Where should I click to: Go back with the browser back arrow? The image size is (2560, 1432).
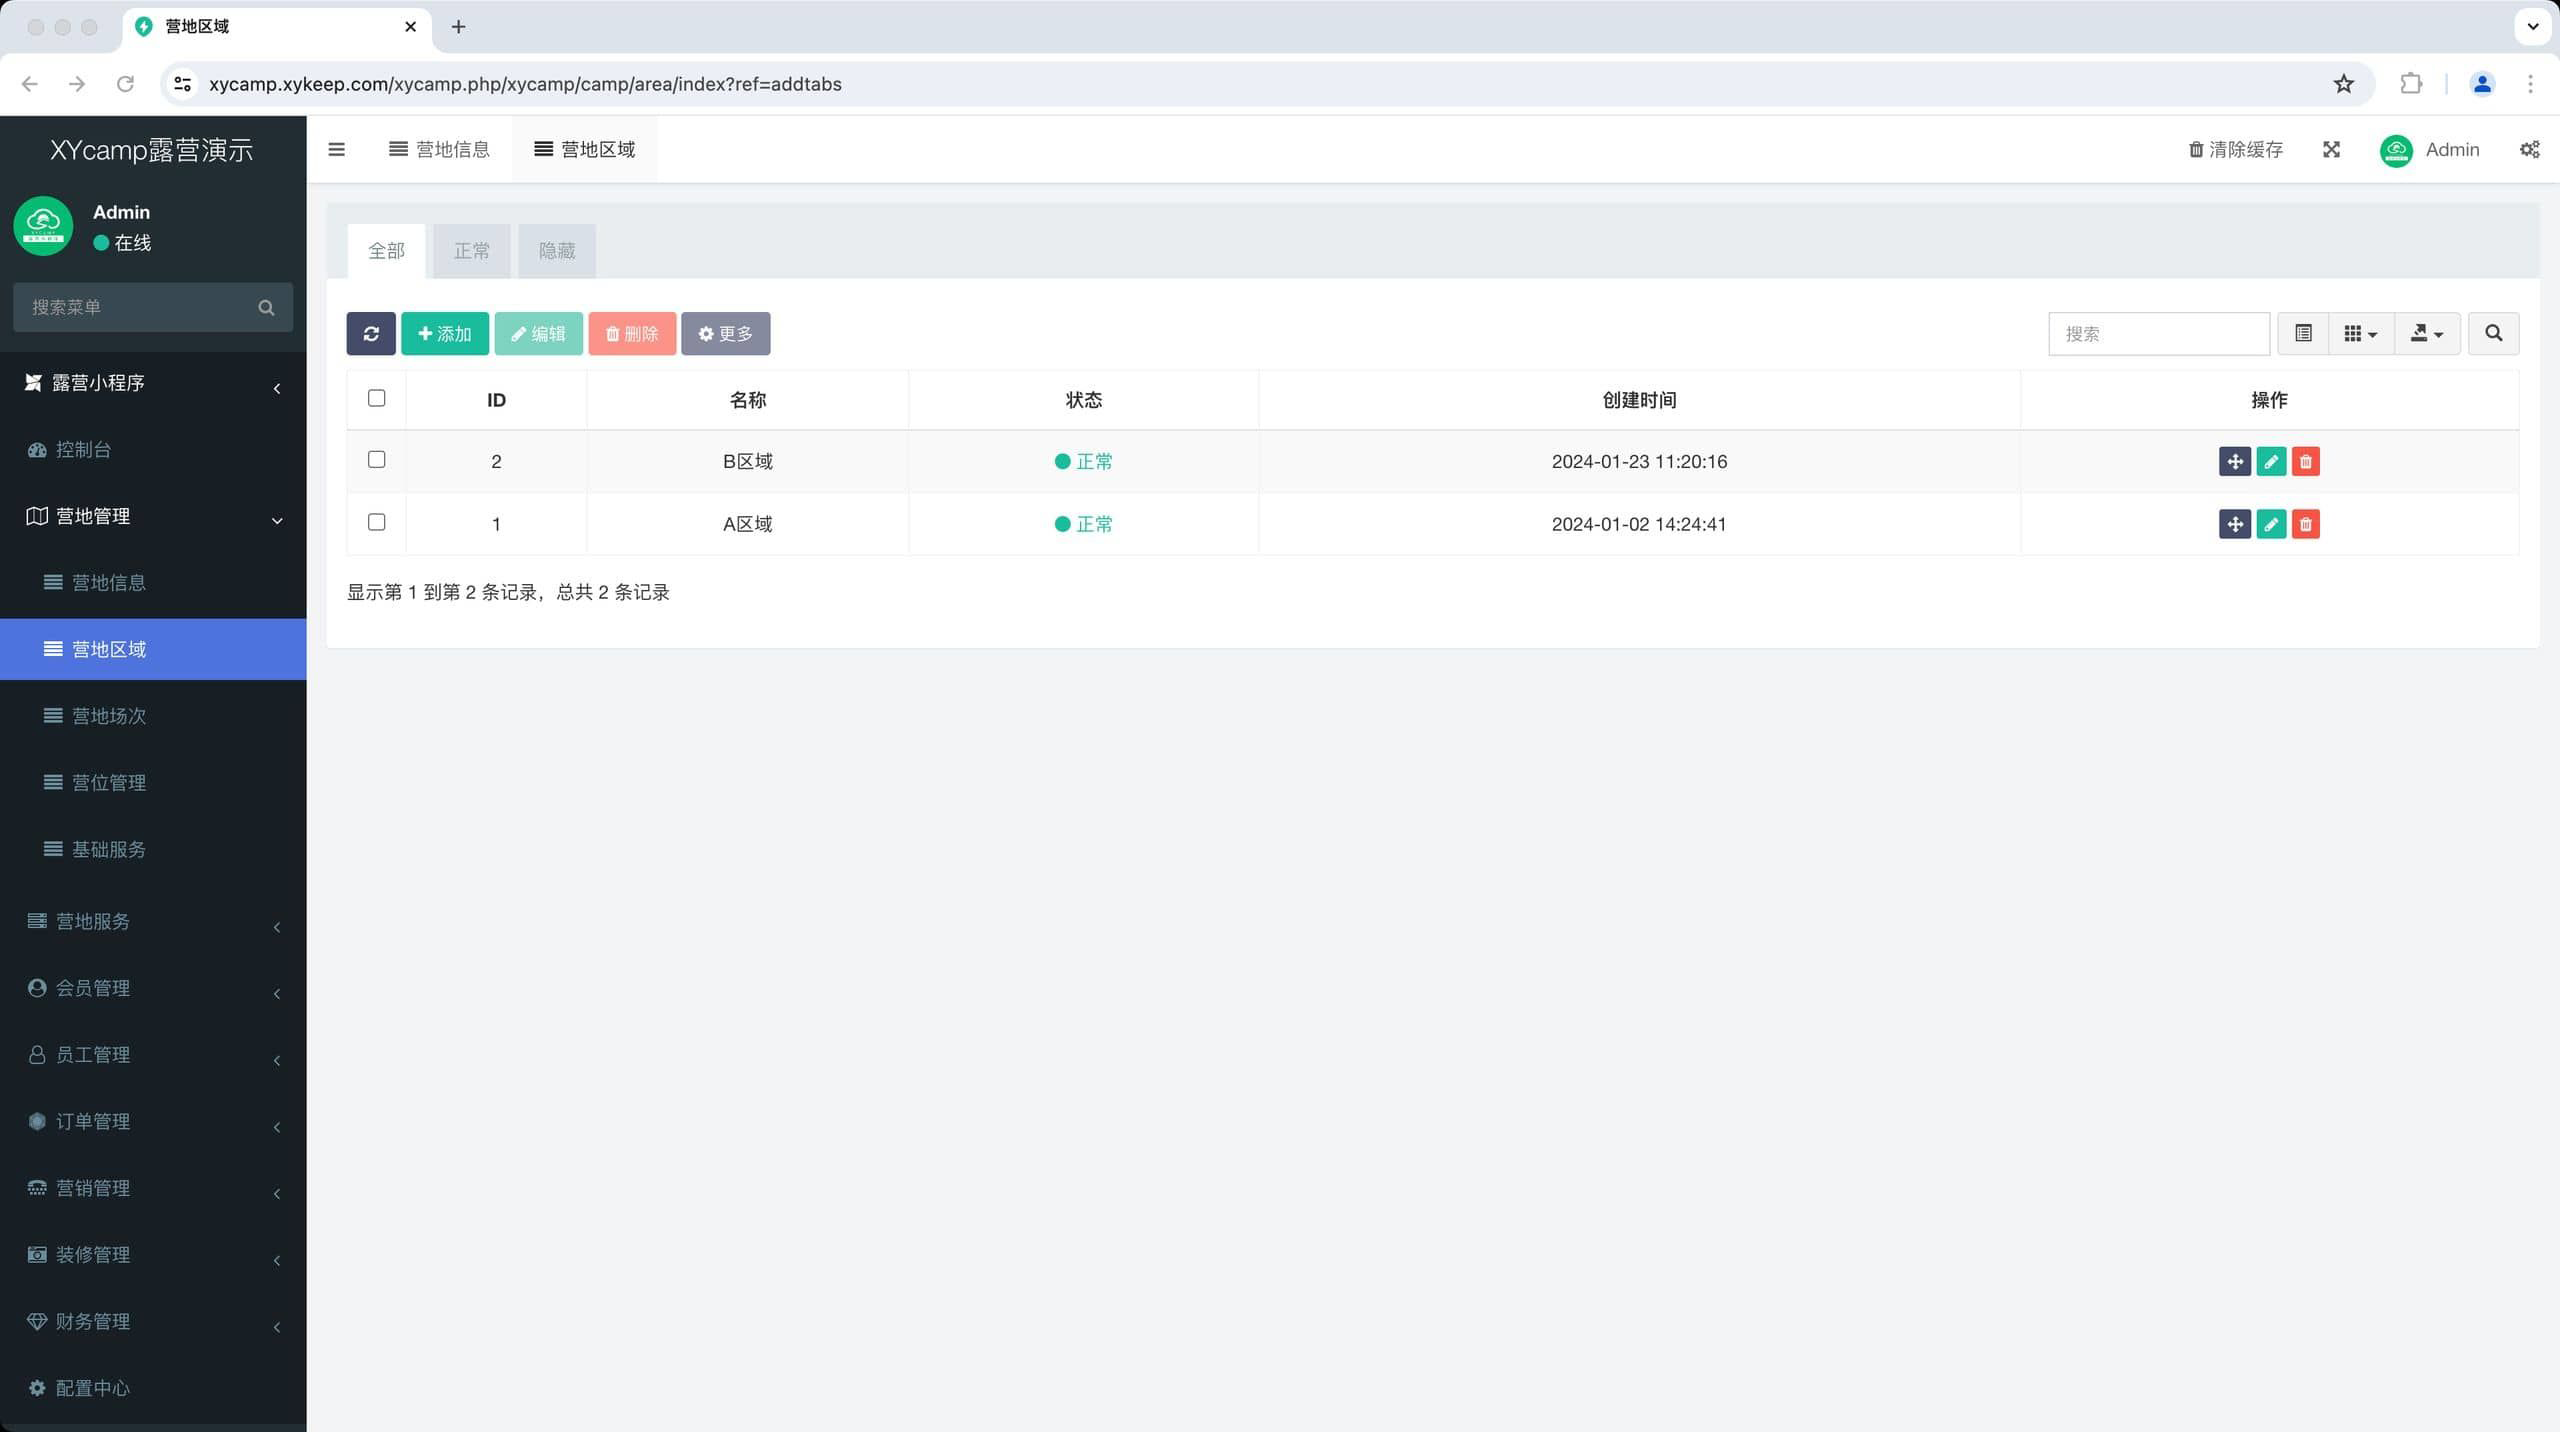coord(30,84)
